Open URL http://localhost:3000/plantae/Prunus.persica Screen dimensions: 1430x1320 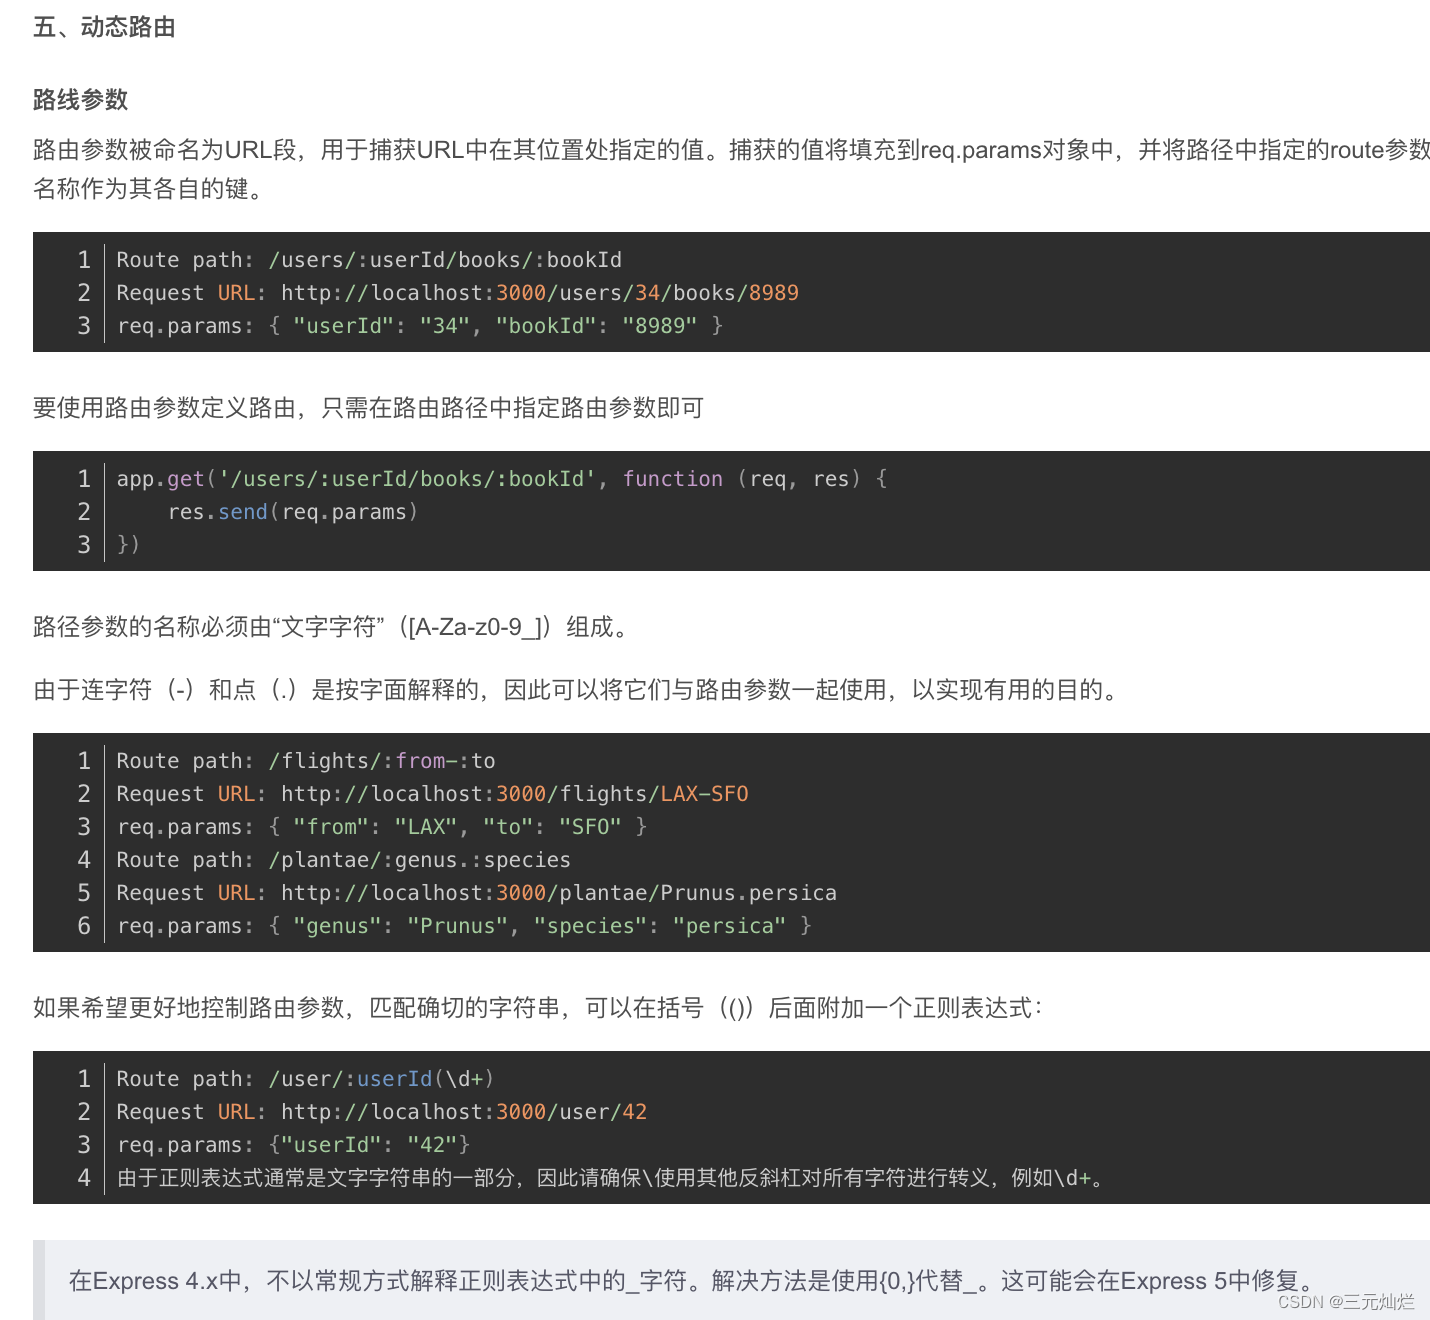tap(558, 892)
